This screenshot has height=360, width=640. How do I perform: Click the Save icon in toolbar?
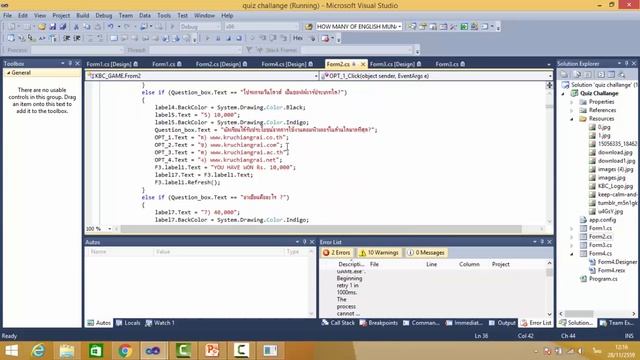[53, 27]
